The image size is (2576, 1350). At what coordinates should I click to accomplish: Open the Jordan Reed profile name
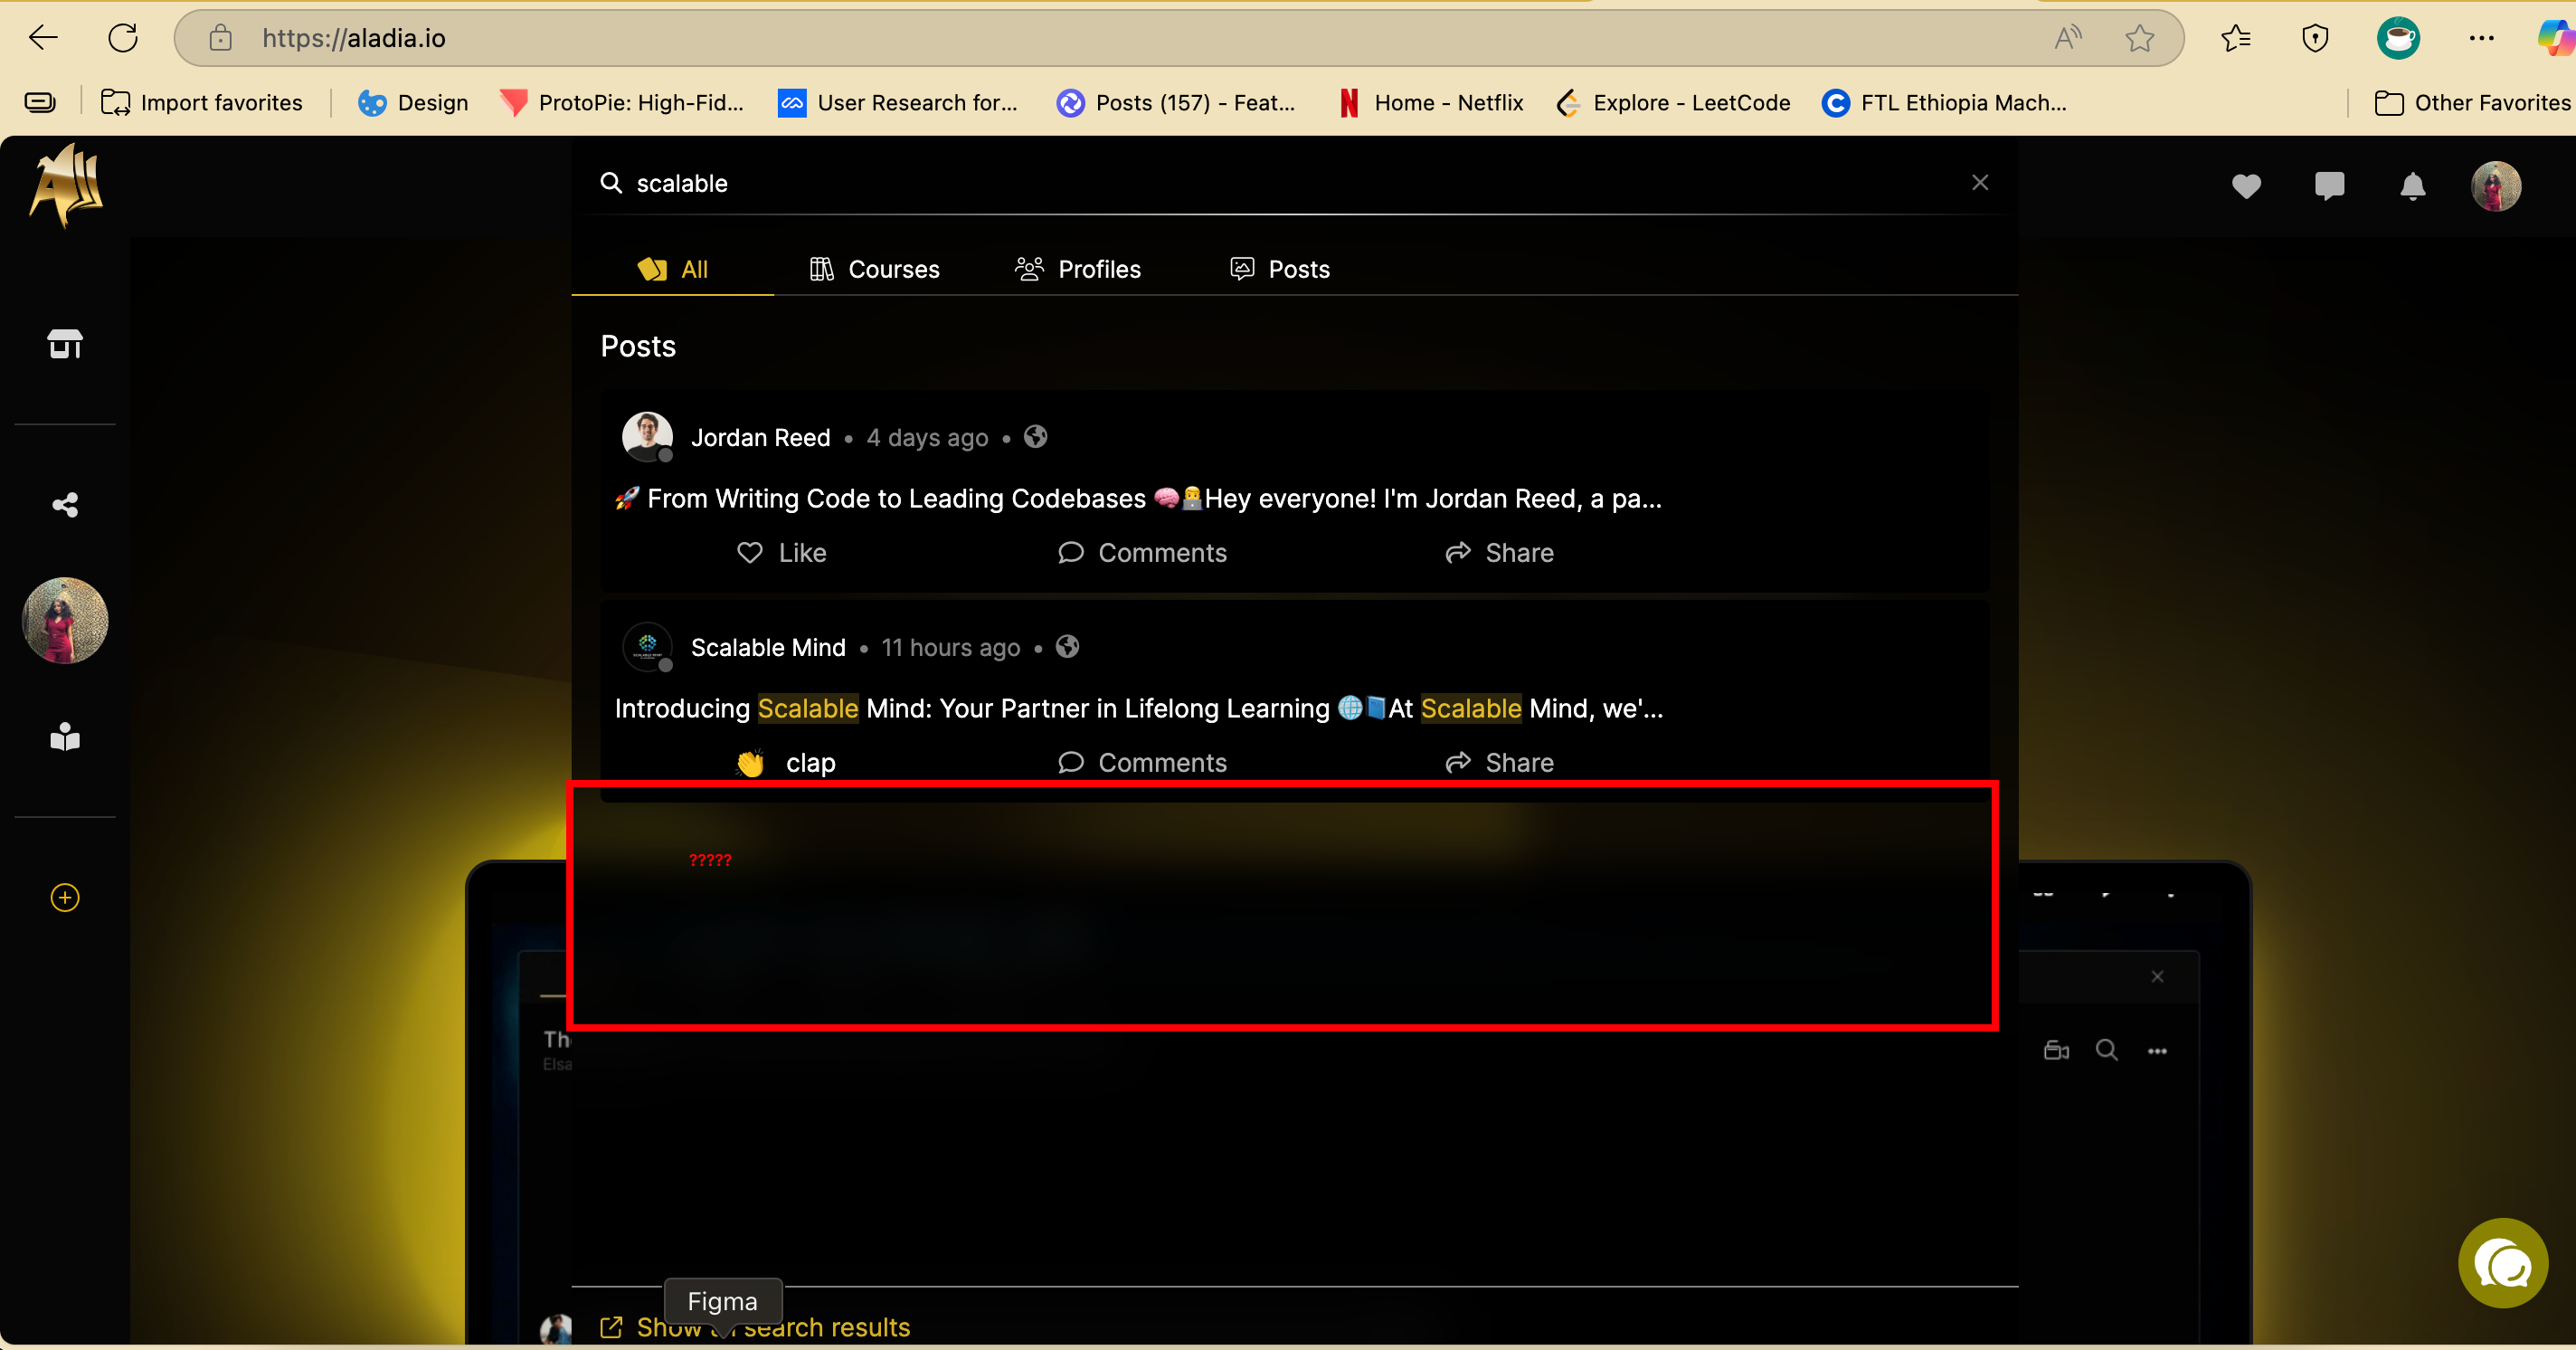pyautogui.click(x=760, y=438)
